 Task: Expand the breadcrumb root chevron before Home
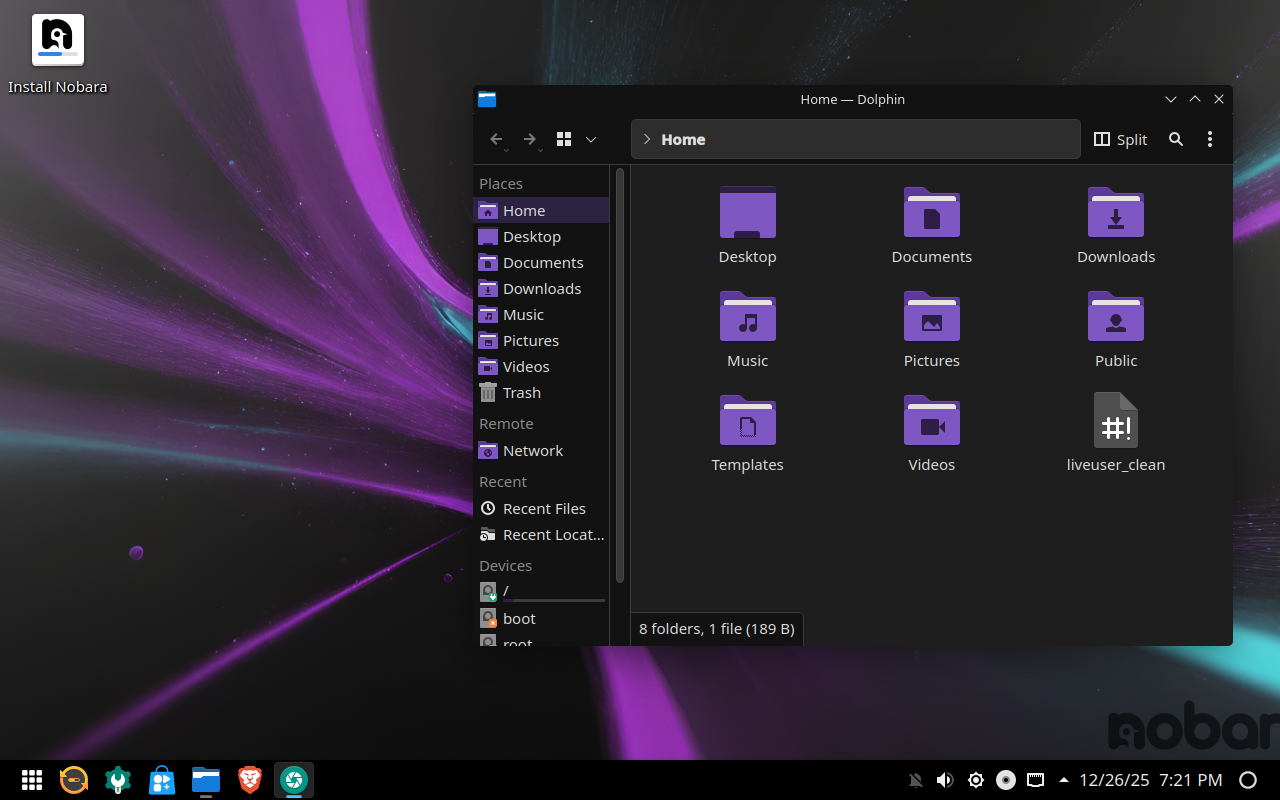[646, 139]
